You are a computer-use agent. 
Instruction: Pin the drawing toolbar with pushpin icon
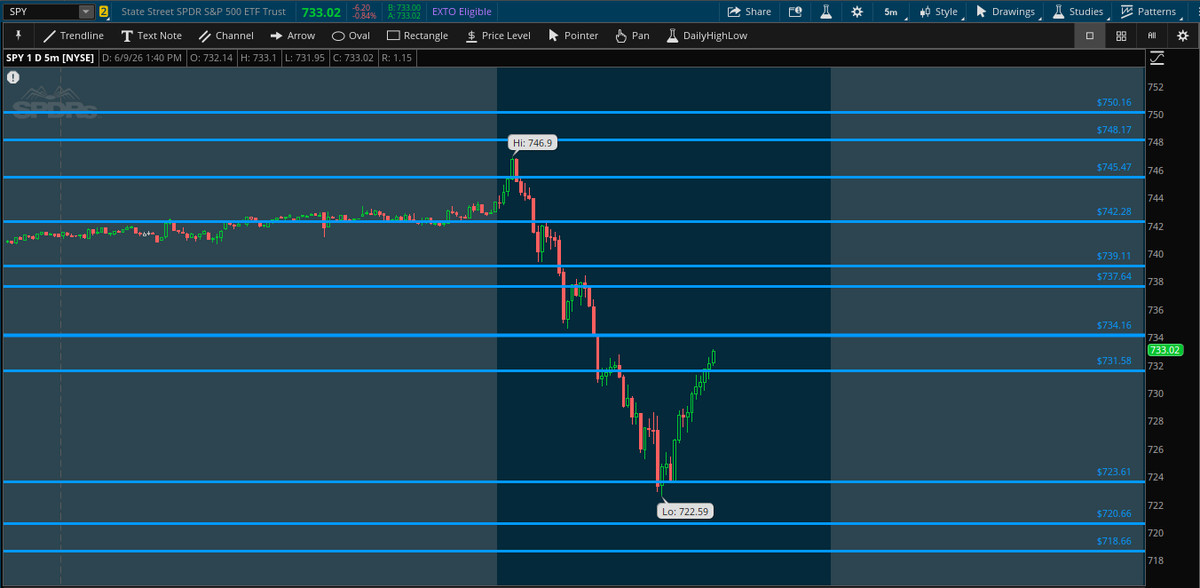pos(18,35)
